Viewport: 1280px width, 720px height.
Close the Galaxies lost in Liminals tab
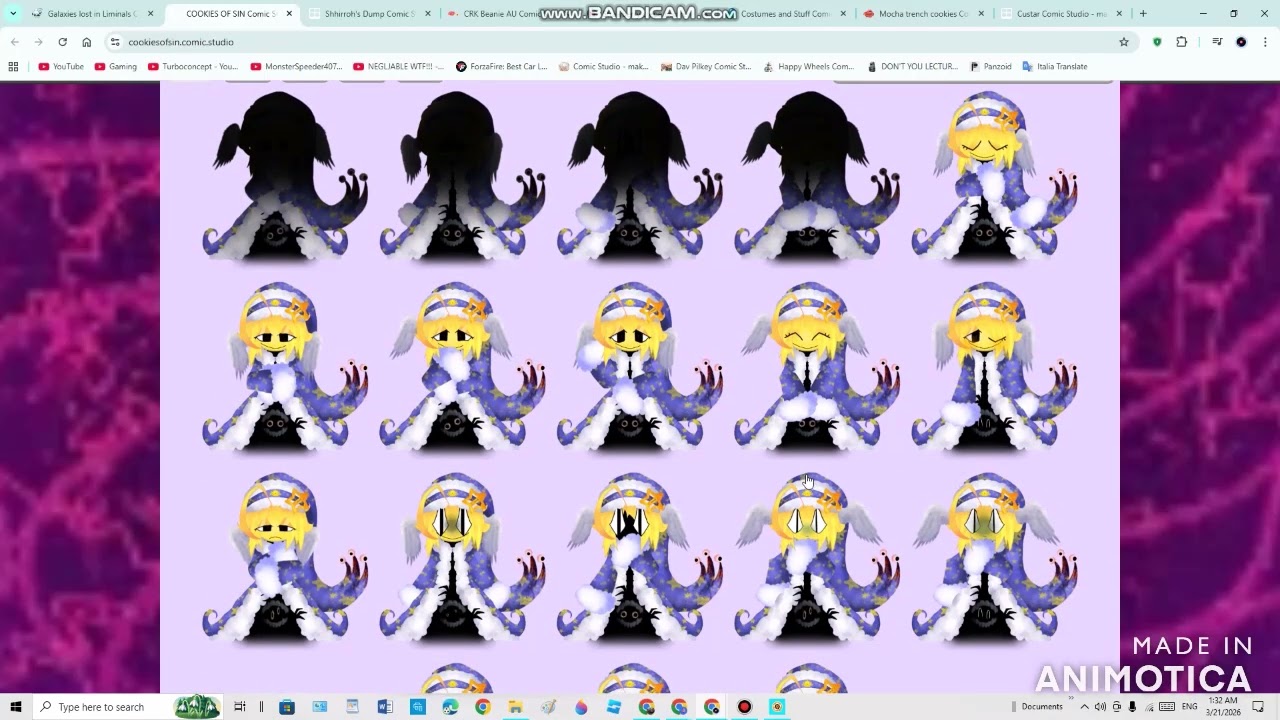[151, 14]
